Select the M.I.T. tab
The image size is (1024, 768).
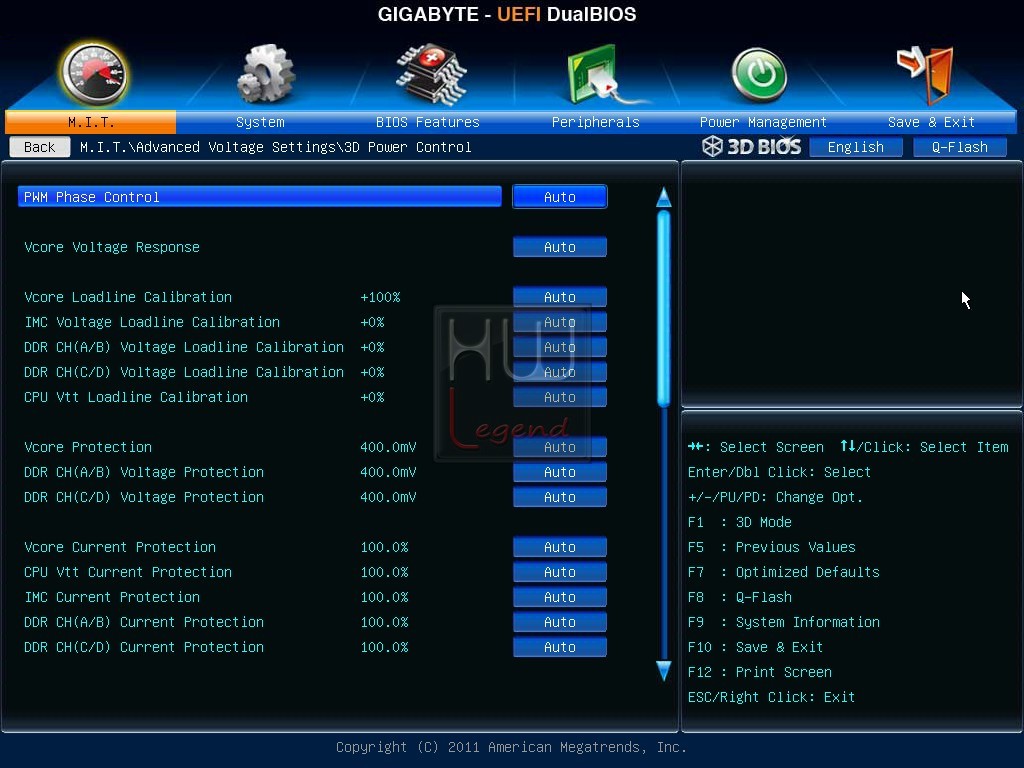click(x=91, y=122)
